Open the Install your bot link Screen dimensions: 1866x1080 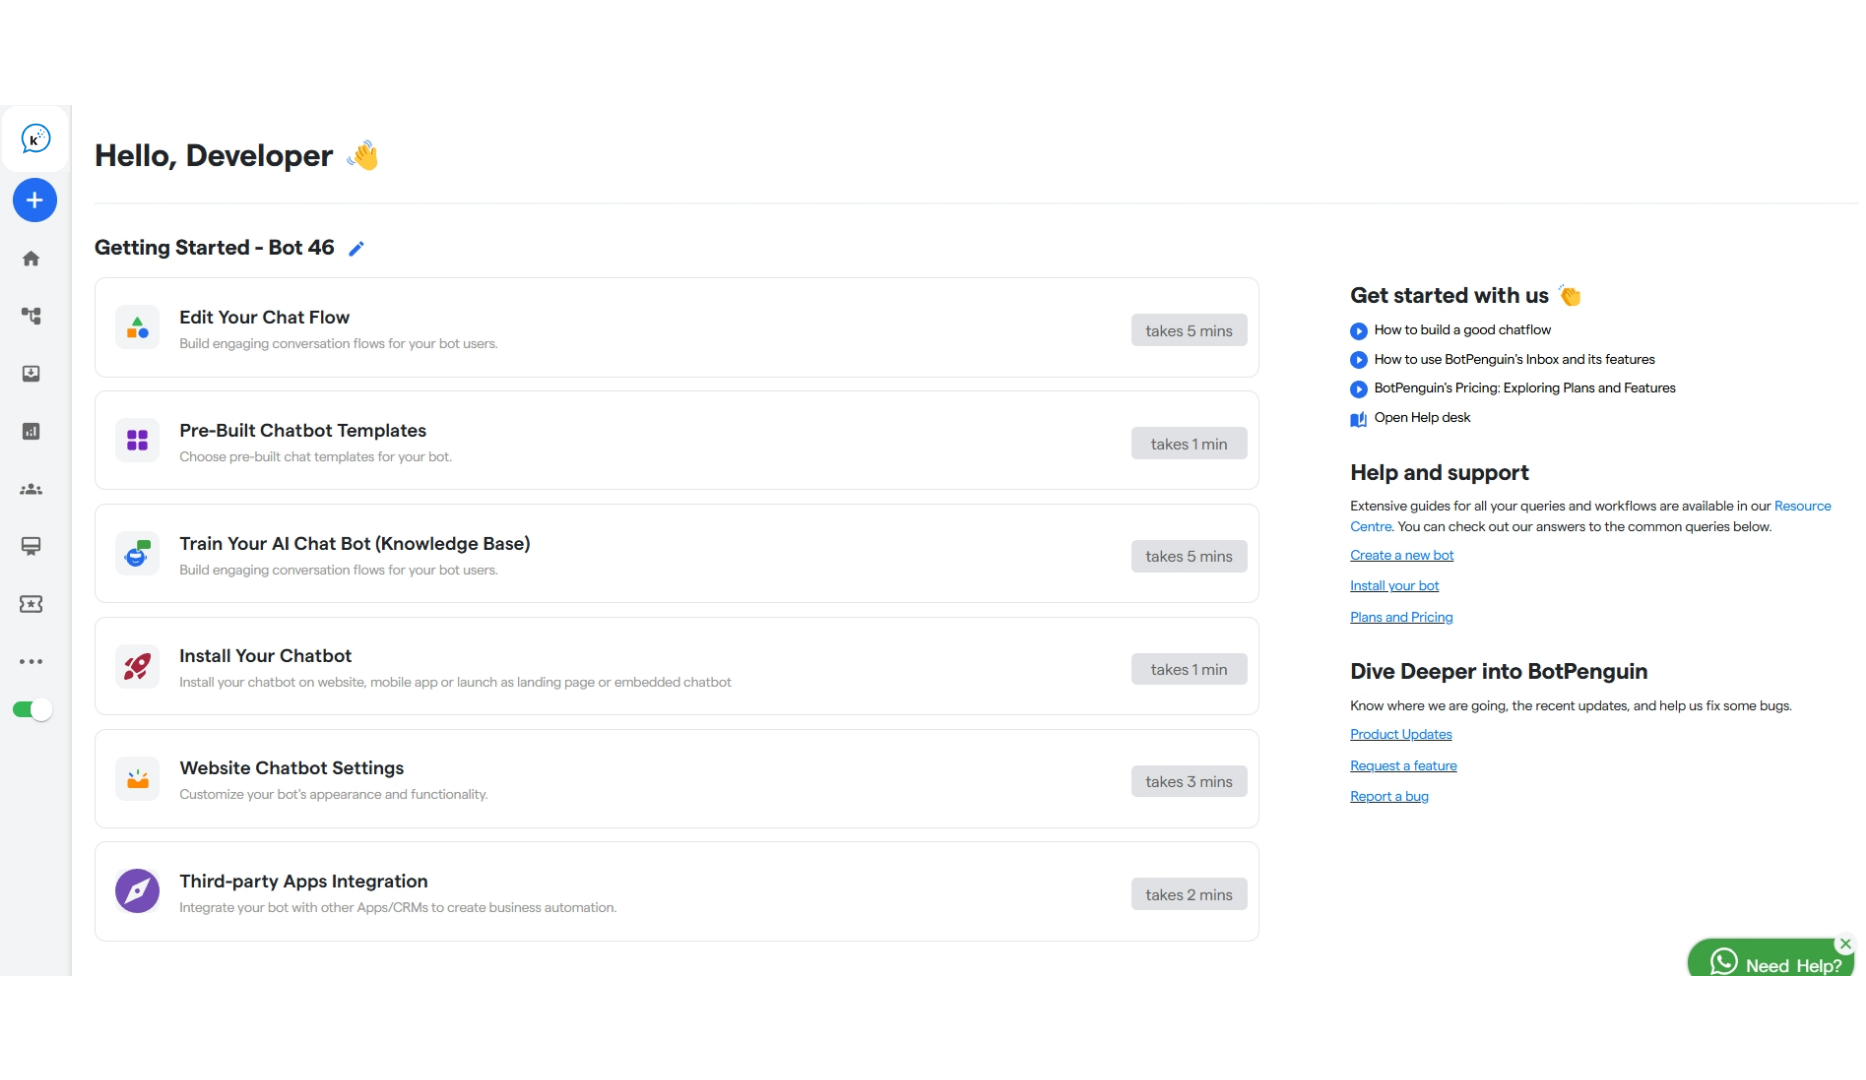(x=1394, y=586)
